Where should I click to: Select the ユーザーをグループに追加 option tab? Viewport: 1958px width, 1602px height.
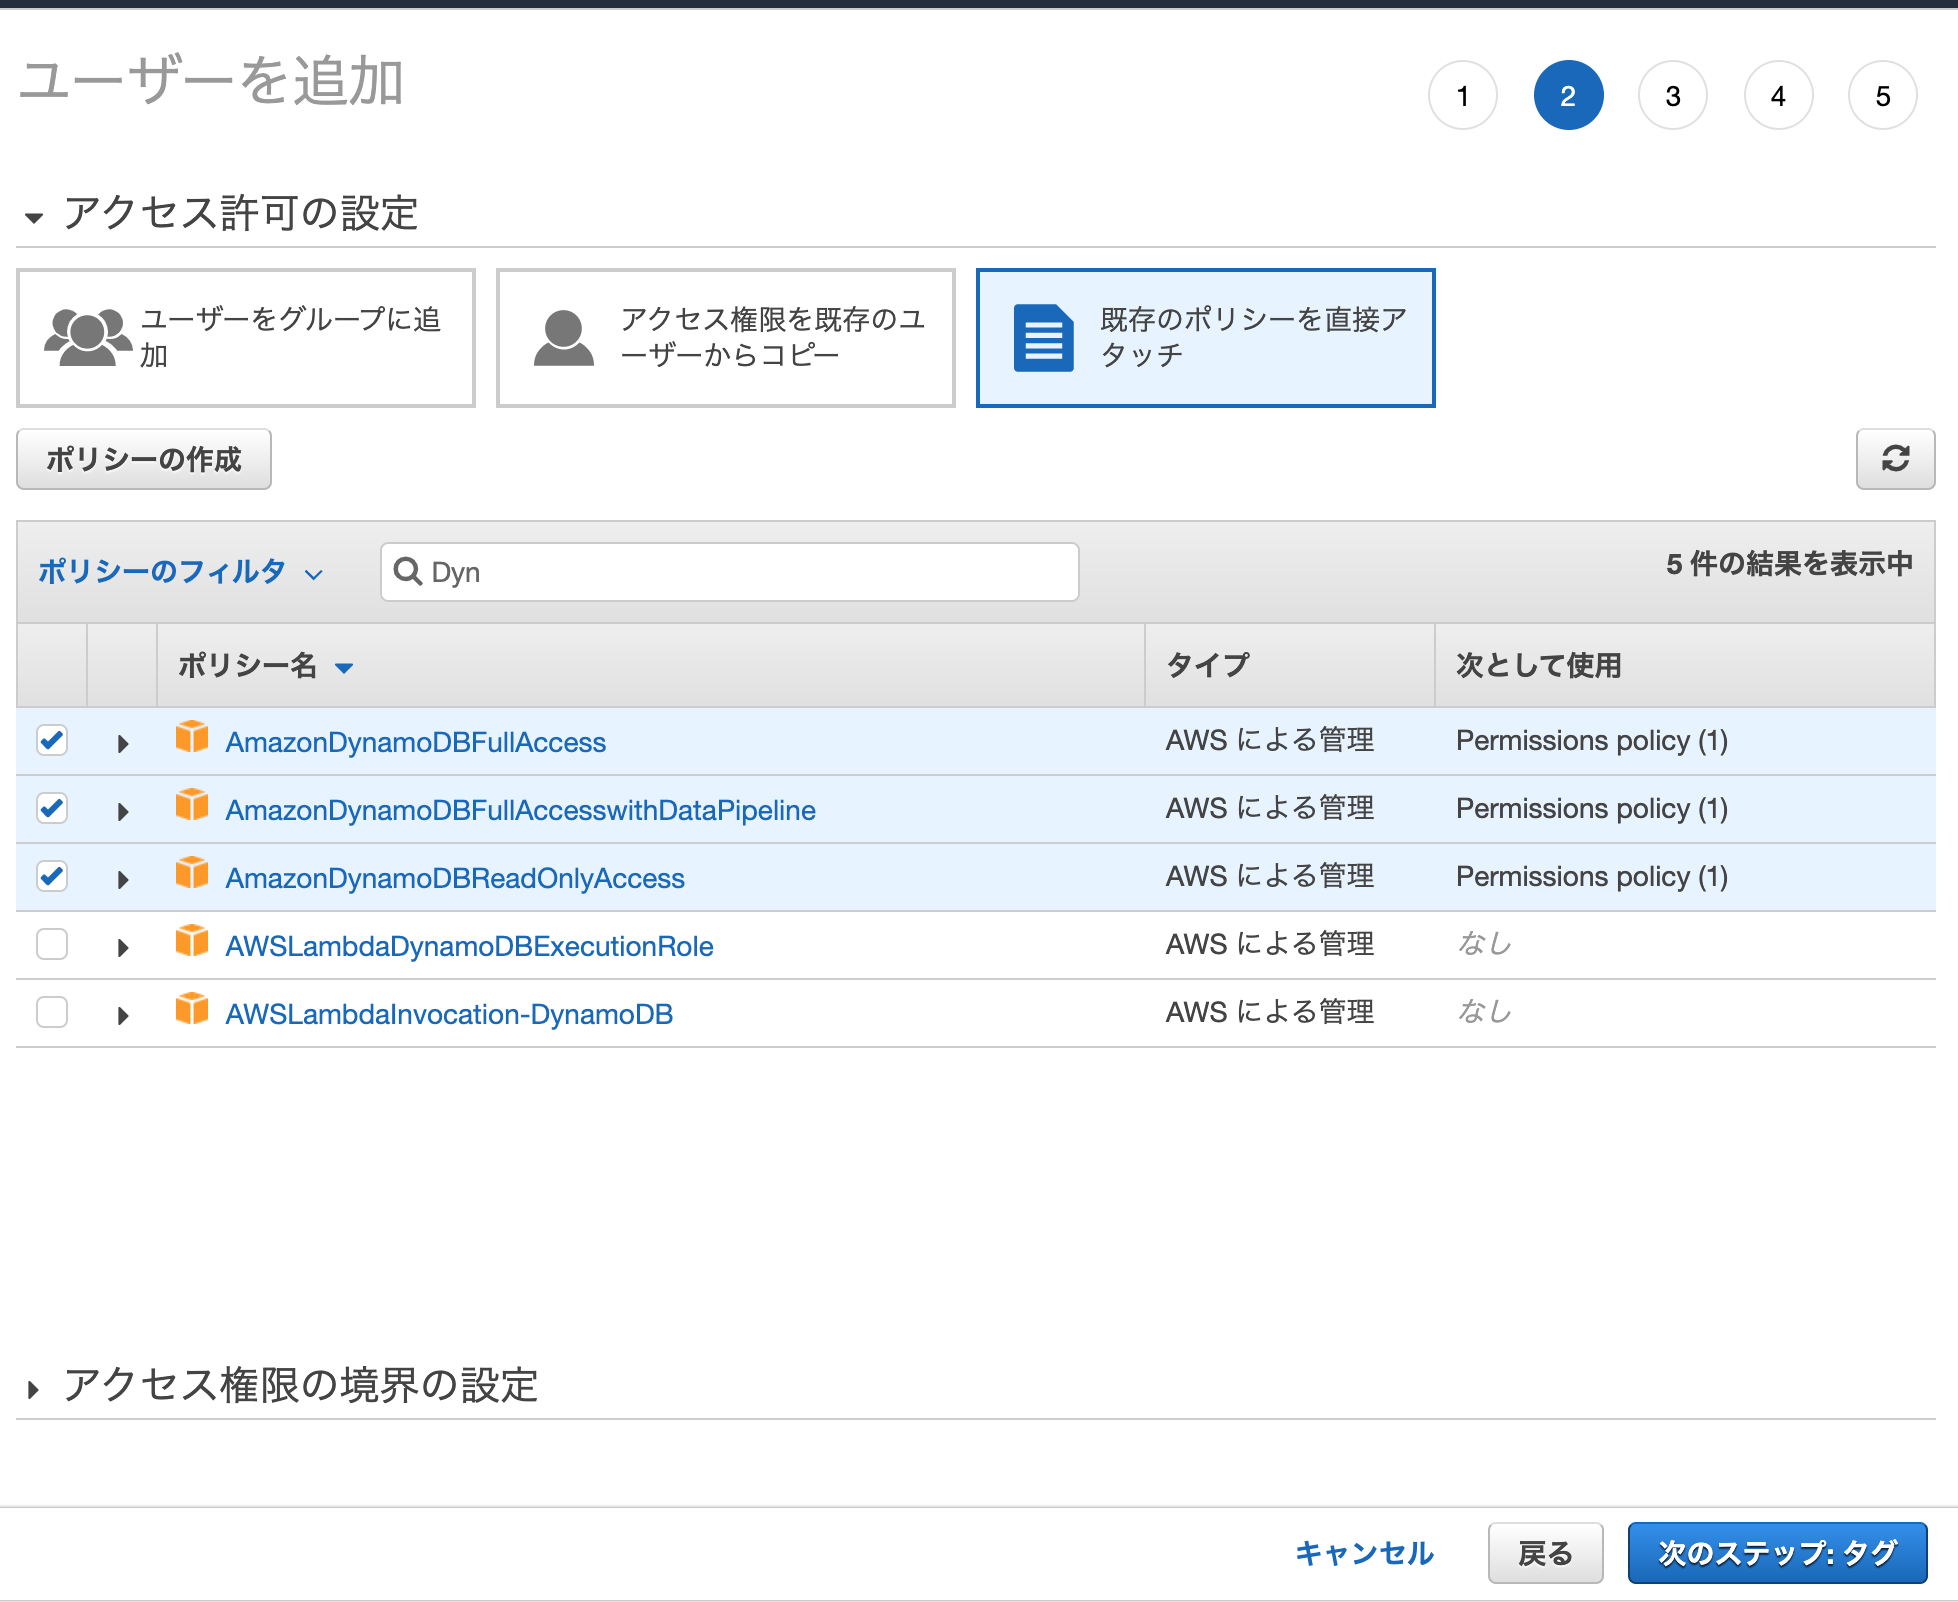[246, 338]
